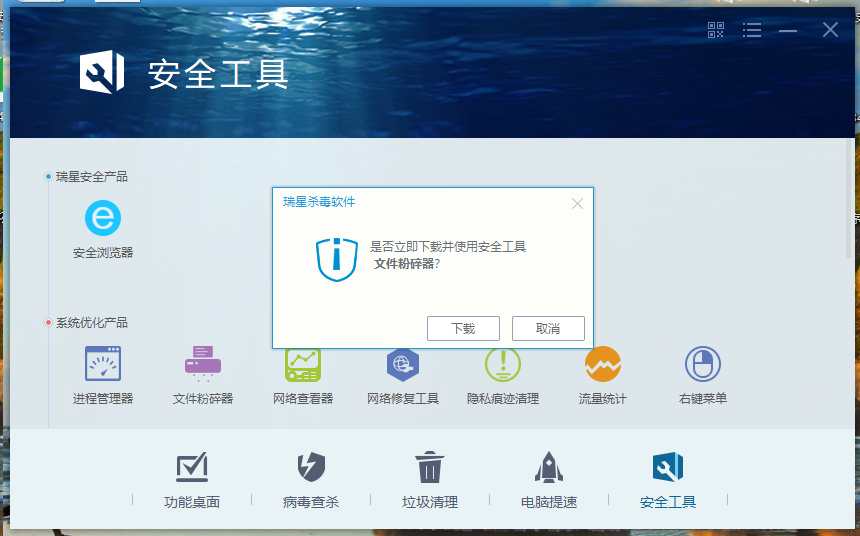This screenshot has height=536, width=860.
Task: Minimize the 安全工具 window
Action: pyautogui.click(x=788, y=31)
